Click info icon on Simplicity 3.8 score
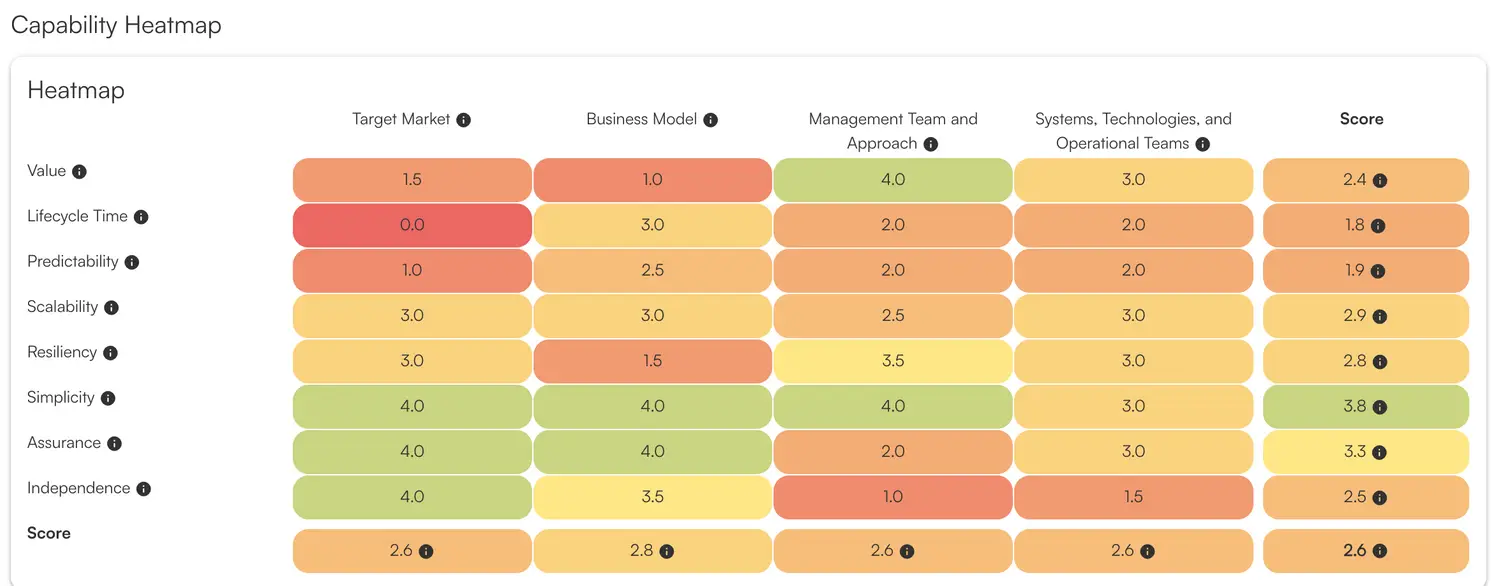This screenshot has width=1500, height=586. click(1380, 407)
